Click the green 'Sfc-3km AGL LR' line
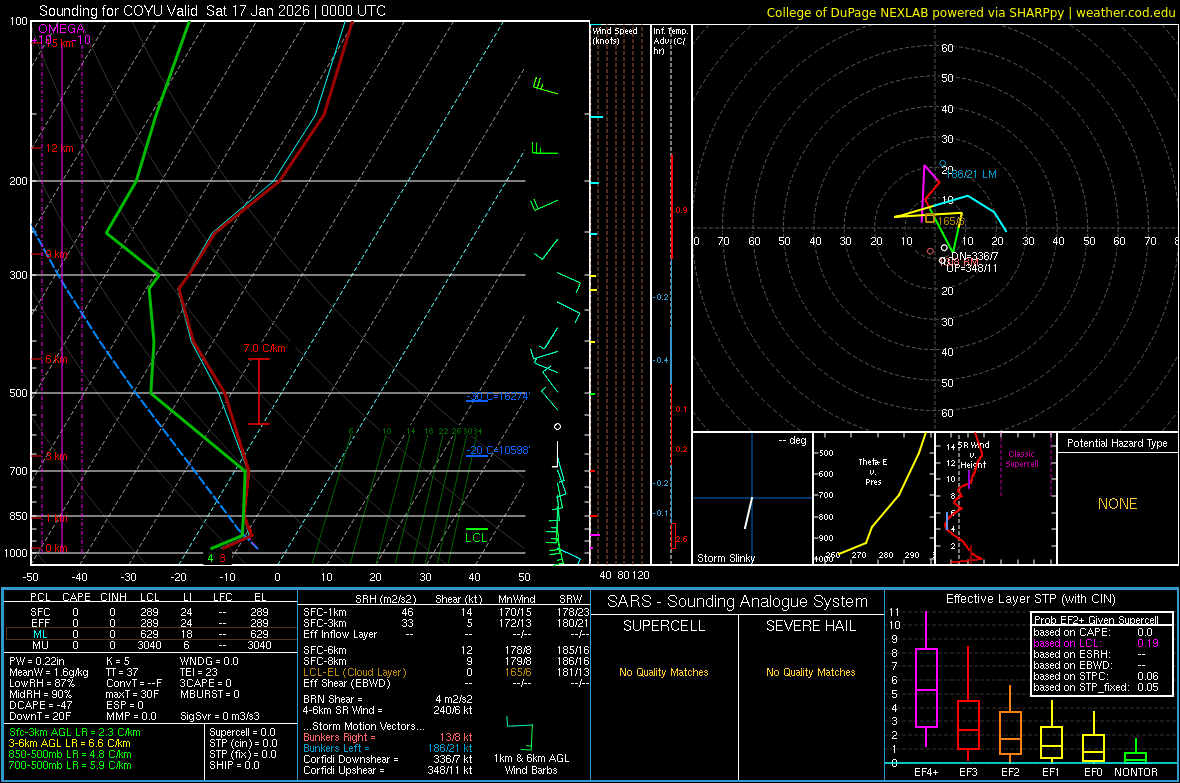Screen dimensions: 1180x783 (x=75, y=732)
